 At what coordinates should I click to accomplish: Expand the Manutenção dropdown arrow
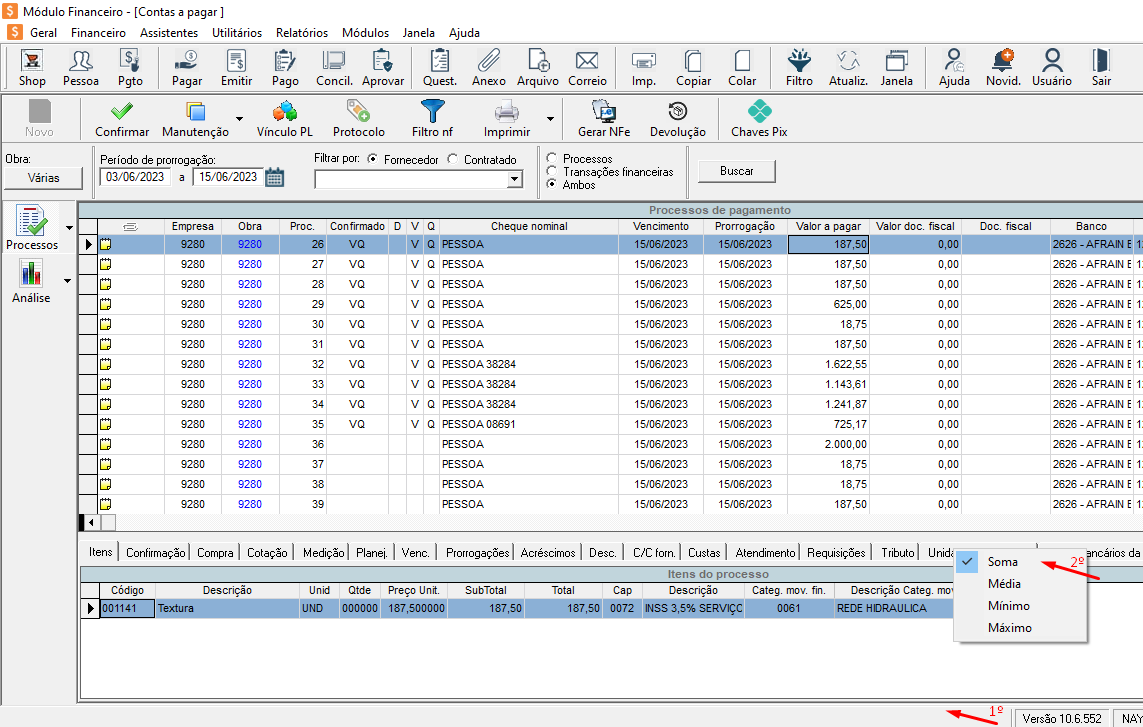pyautogui.click(x=239, y=119)
